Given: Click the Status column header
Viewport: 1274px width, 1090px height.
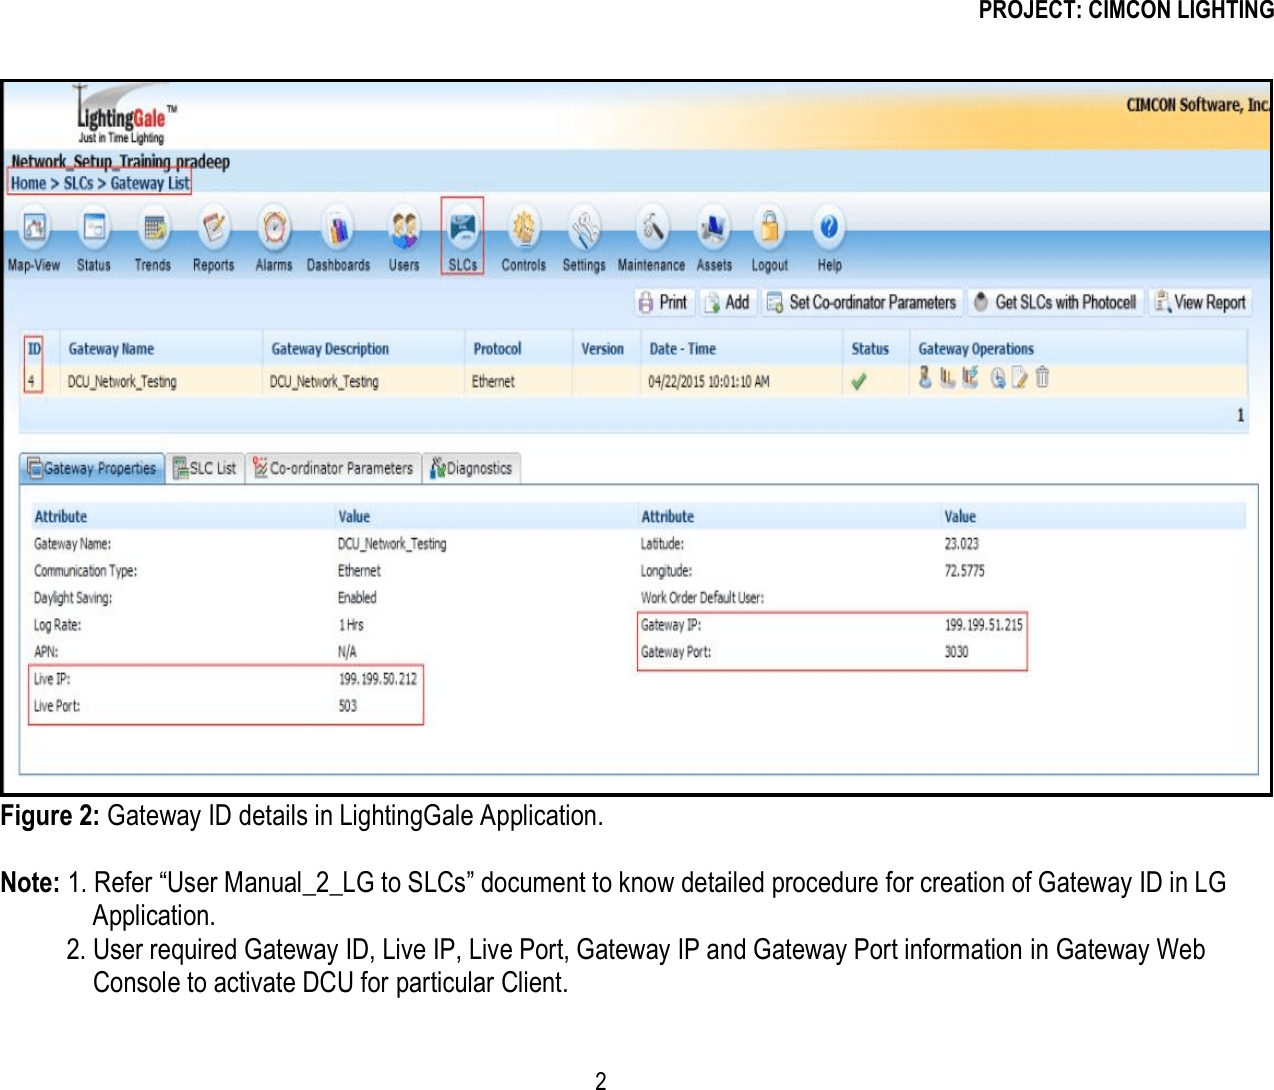Looking at the screenshot, I should (x=870, y=349).
